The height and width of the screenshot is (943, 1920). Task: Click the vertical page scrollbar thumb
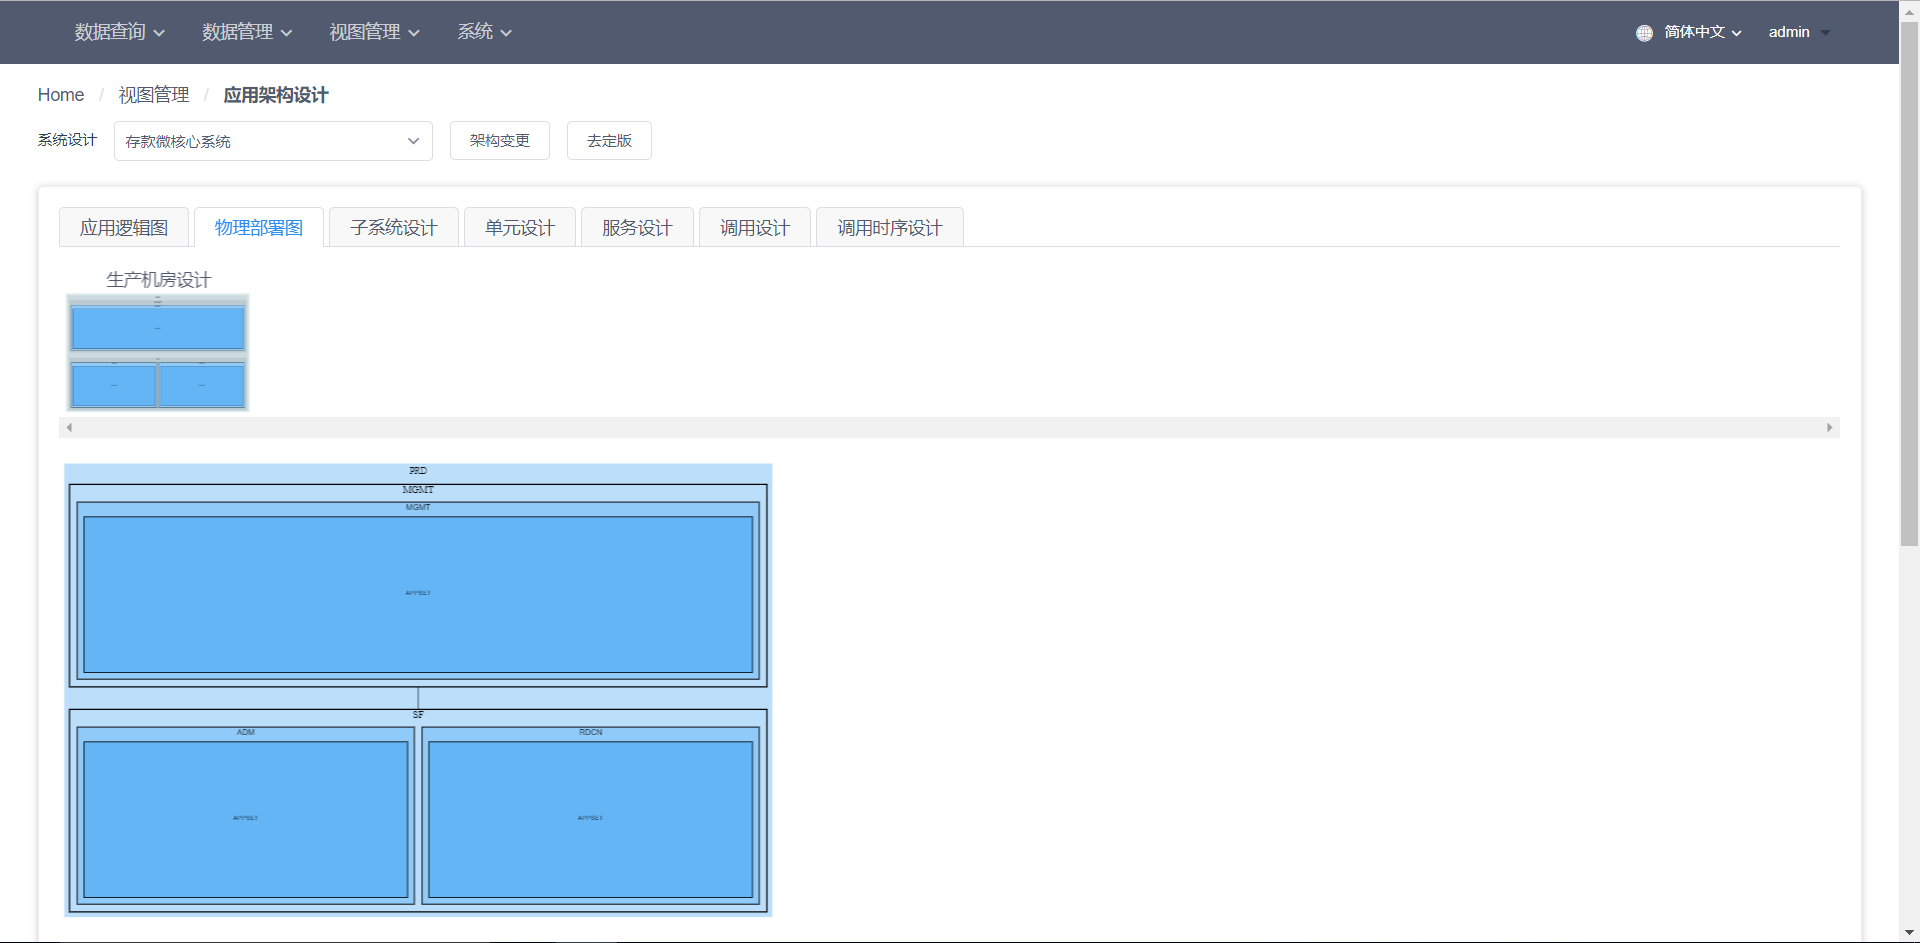pos(1910,283)
